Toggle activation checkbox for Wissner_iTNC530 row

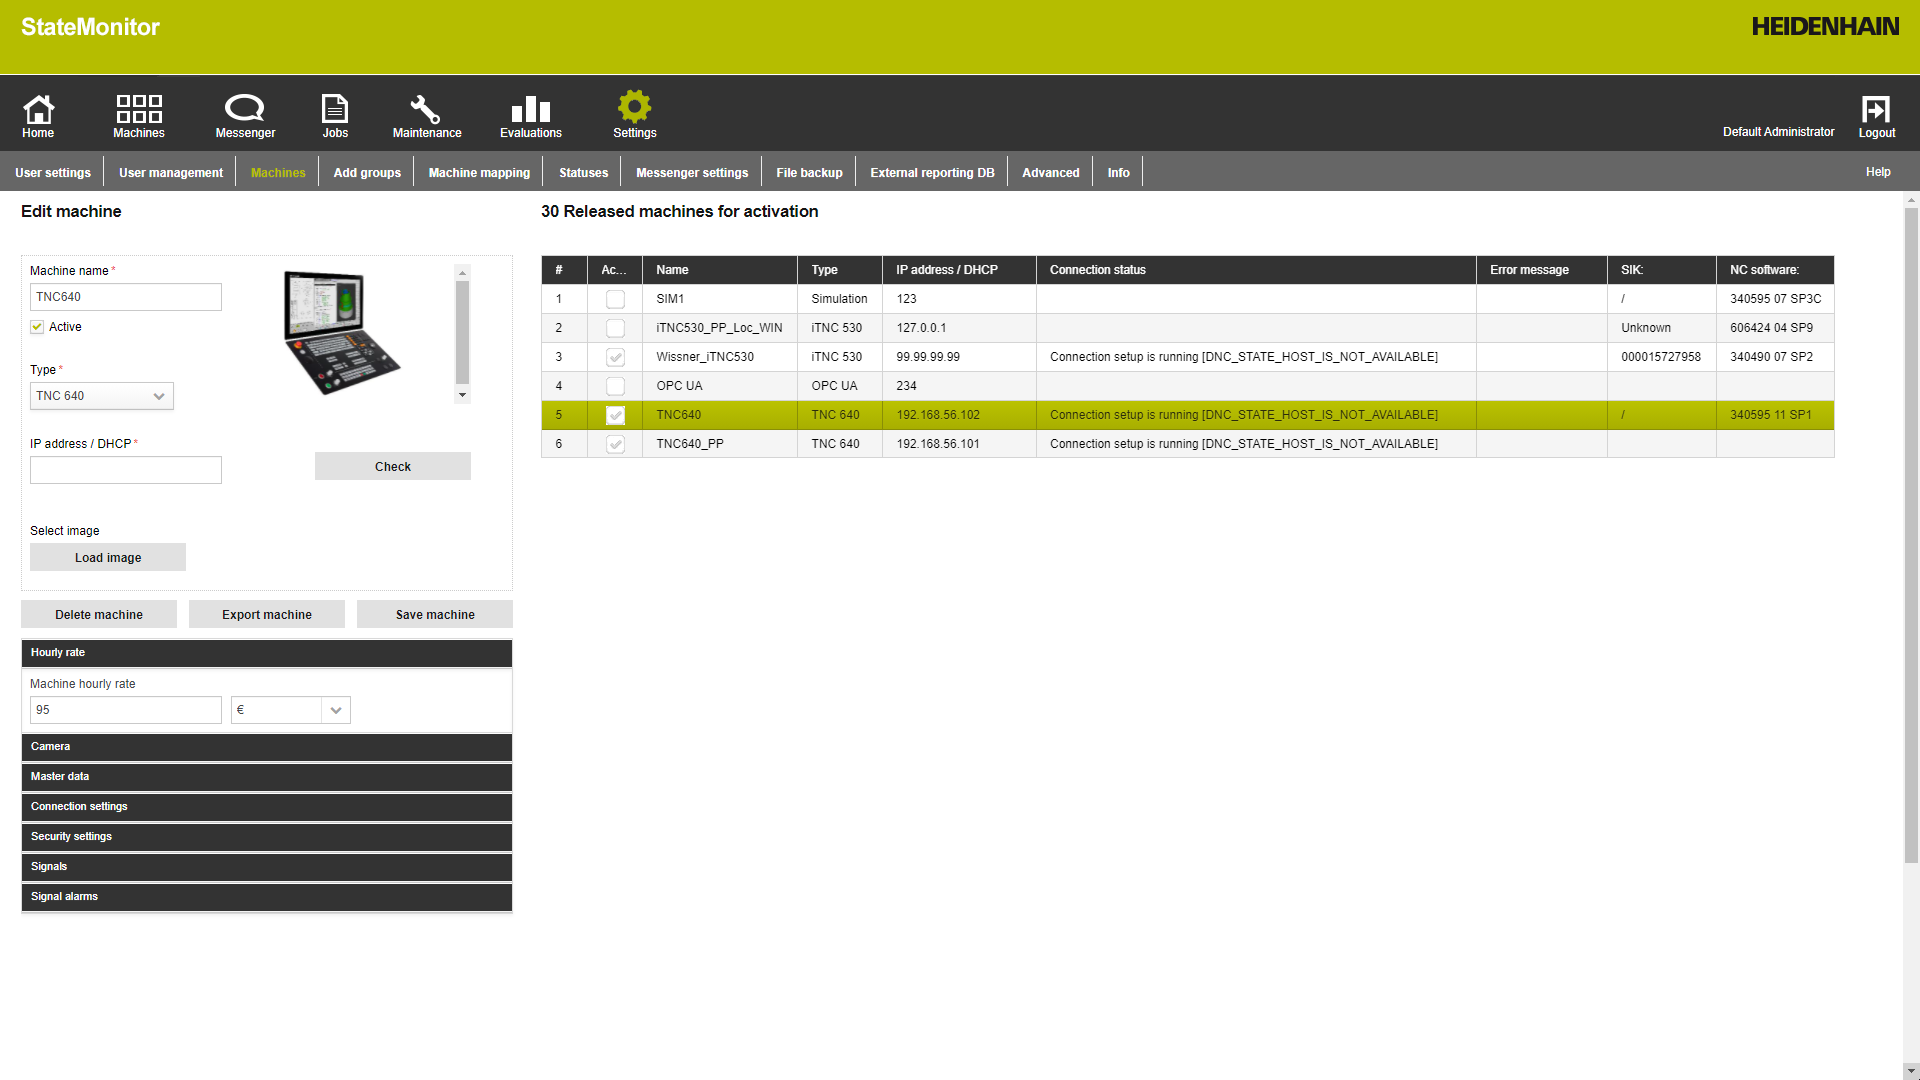point(615,357)
